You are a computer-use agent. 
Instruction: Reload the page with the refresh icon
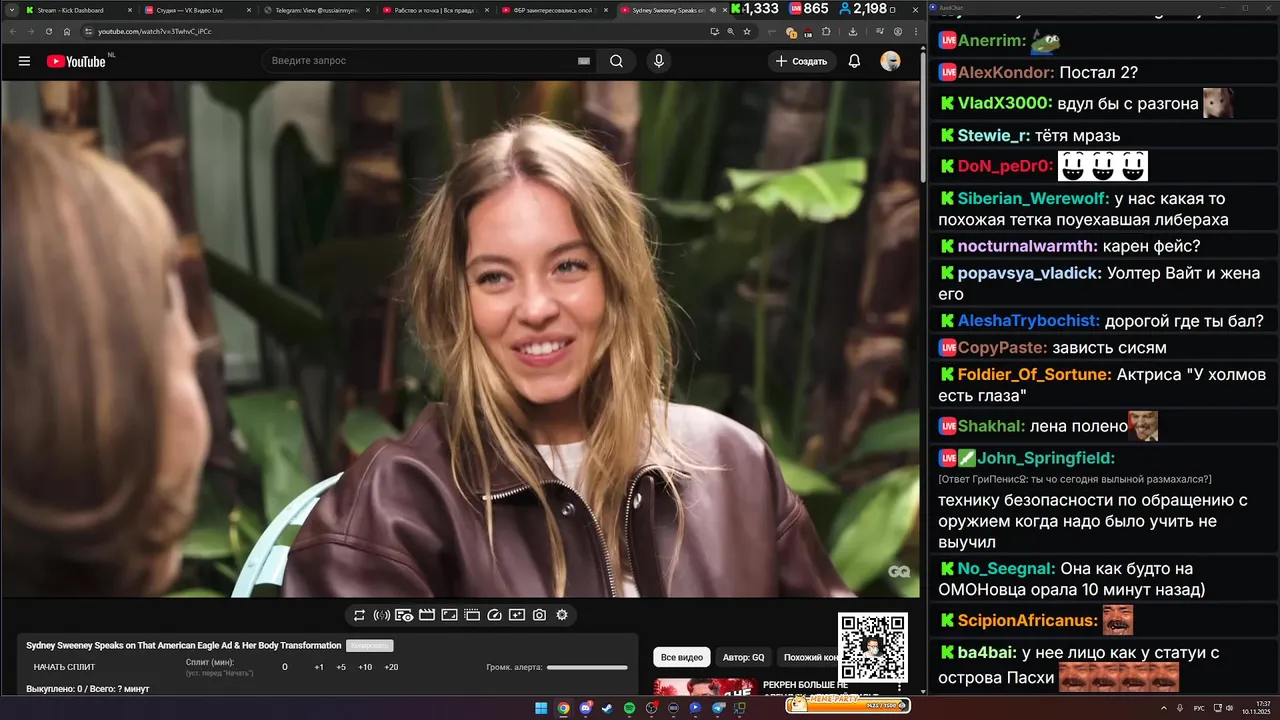point(49,31)
